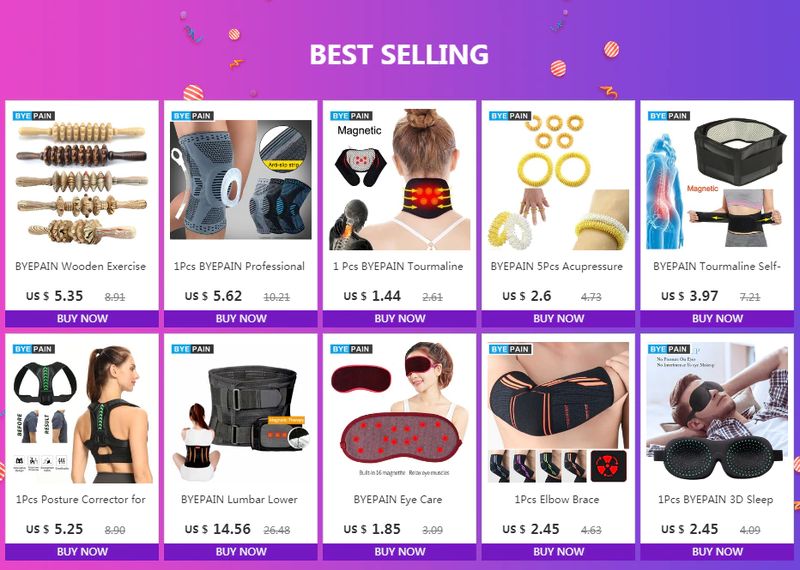
Task: View the tourmaline magnetic neck wrap image
Action: pyautogui.click(x=399, y=179)
